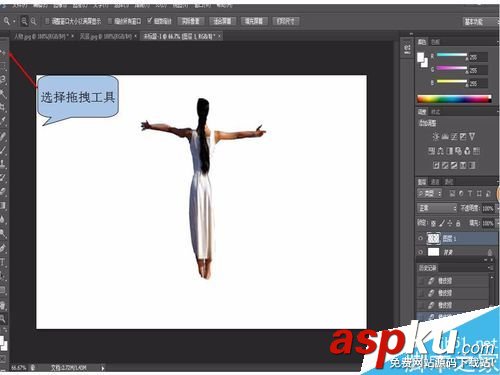Add a Threshold adjustment

point(454,165)
